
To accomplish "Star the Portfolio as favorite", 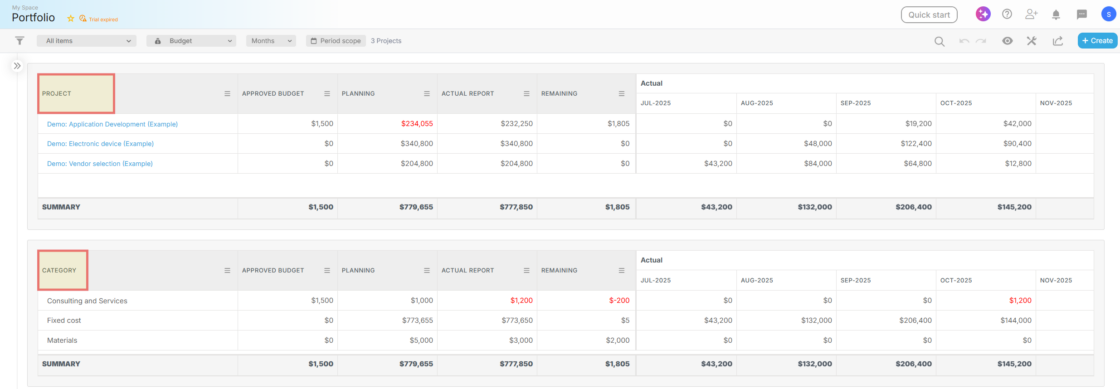I will tap(70, 19).
